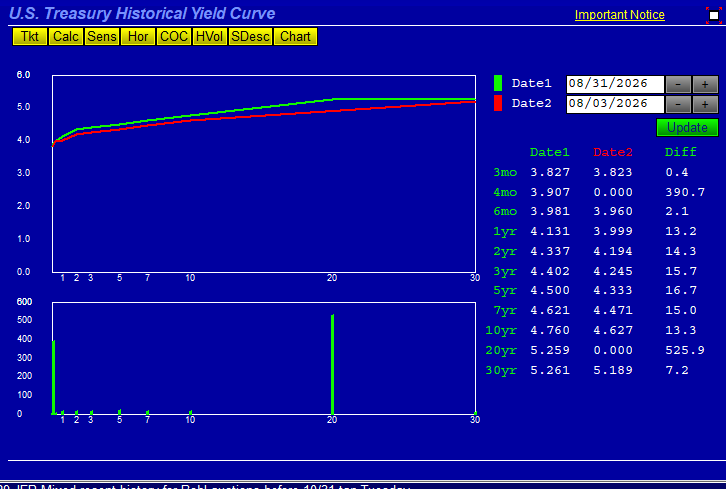Select the 6mo row label
The image size is (726, 489).
(x=505, y=211)
